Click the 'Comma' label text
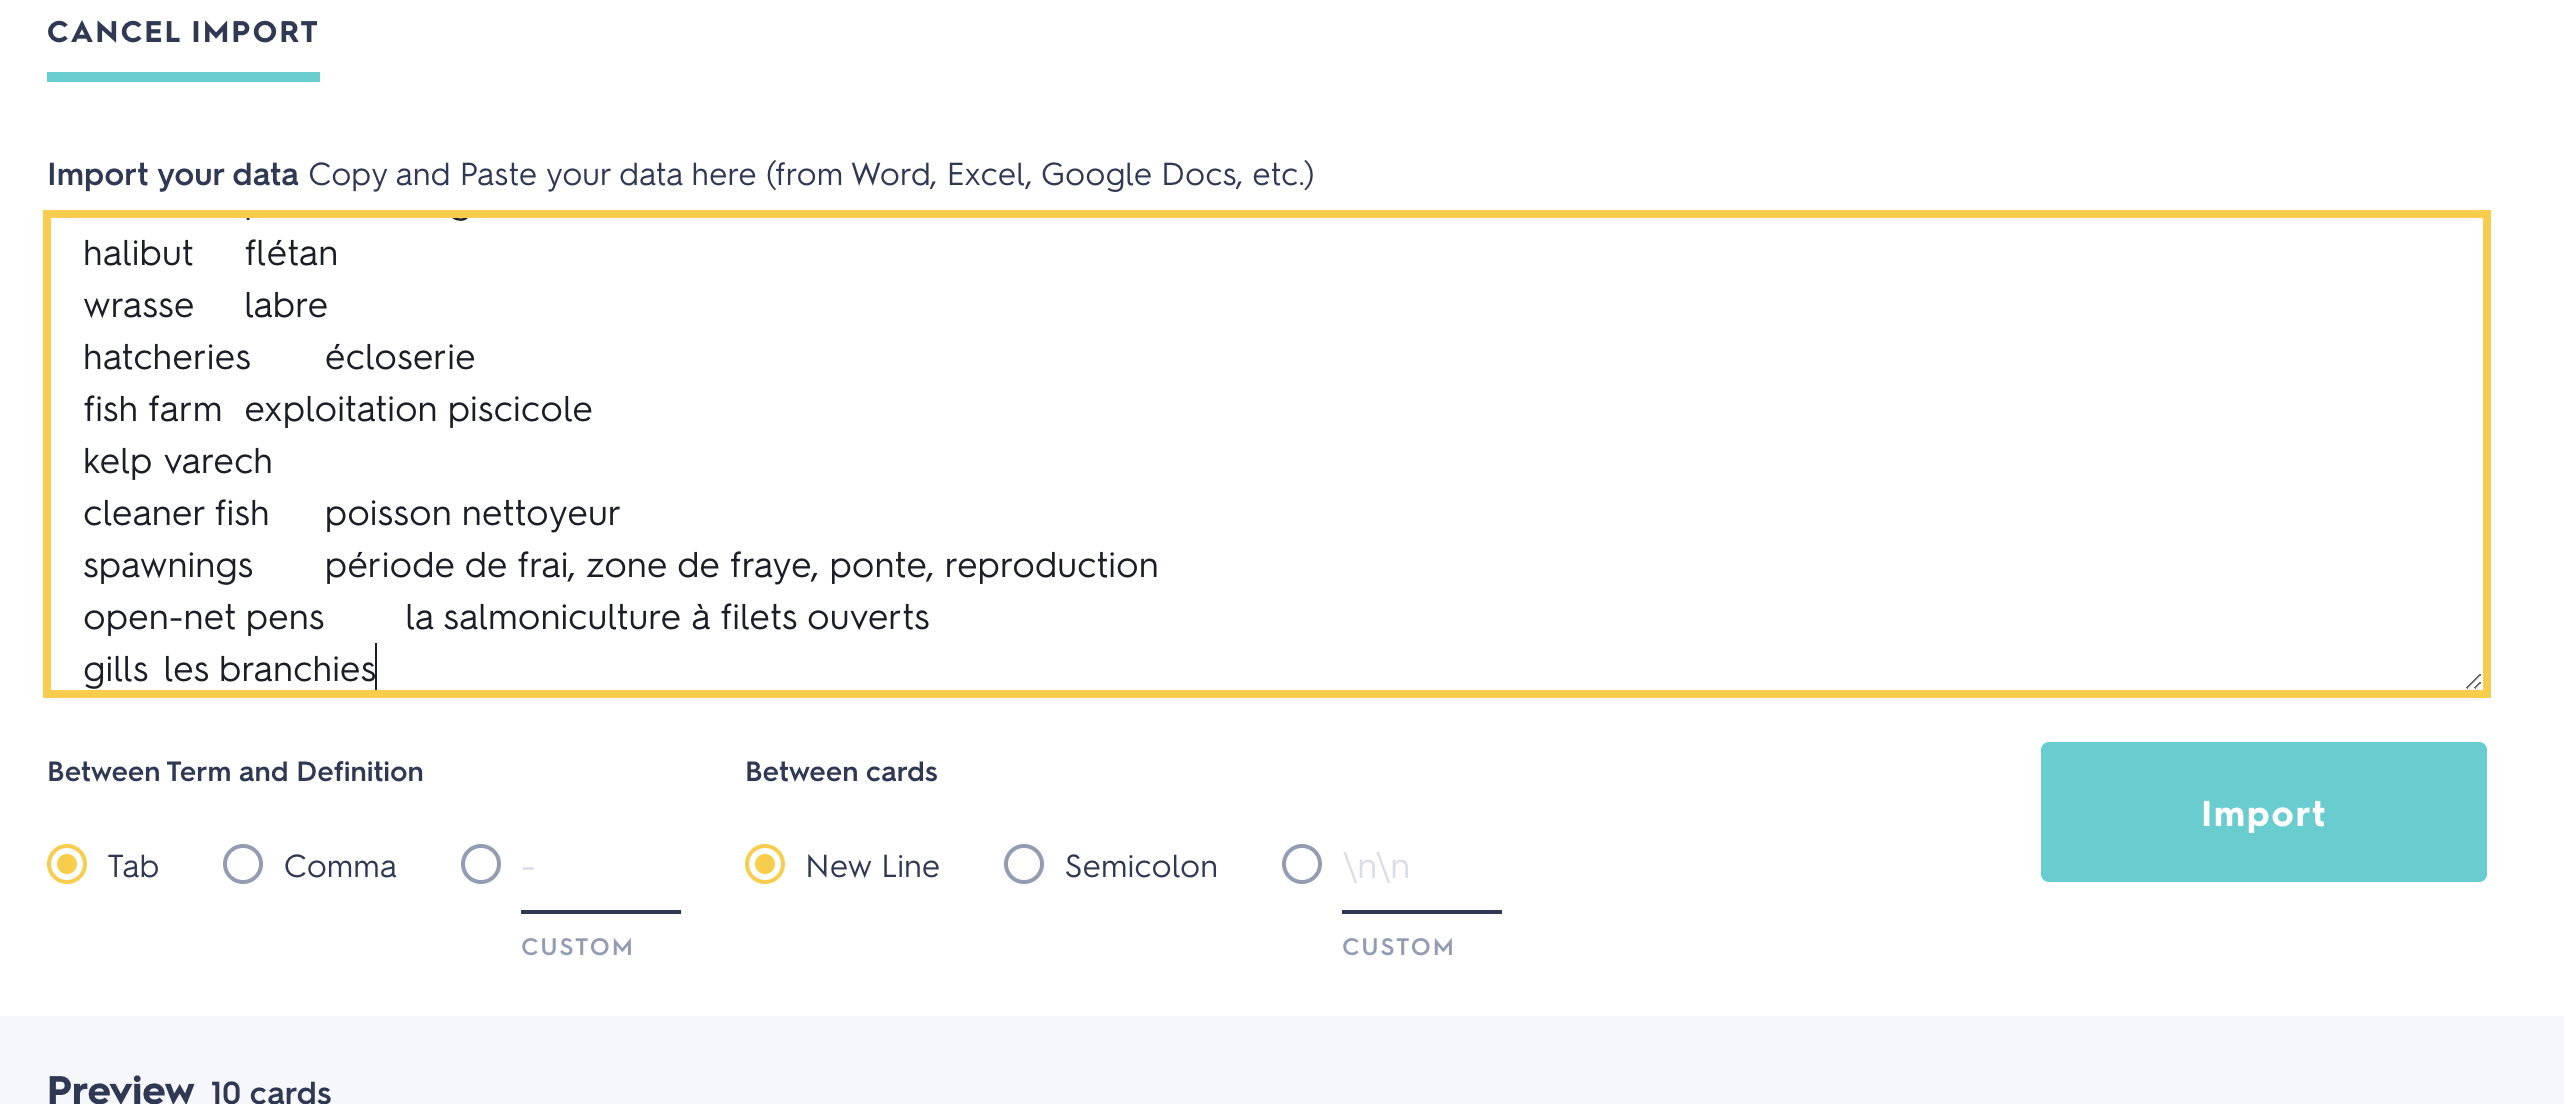Viewport: 2564px width, 1104px height. point(340,866)
